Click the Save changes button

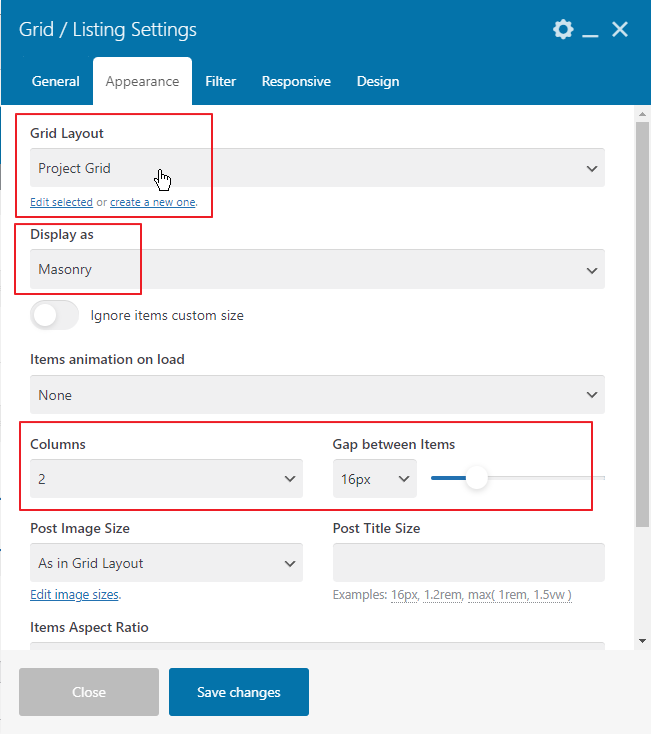pyautogui.click(x=239, y=692)
